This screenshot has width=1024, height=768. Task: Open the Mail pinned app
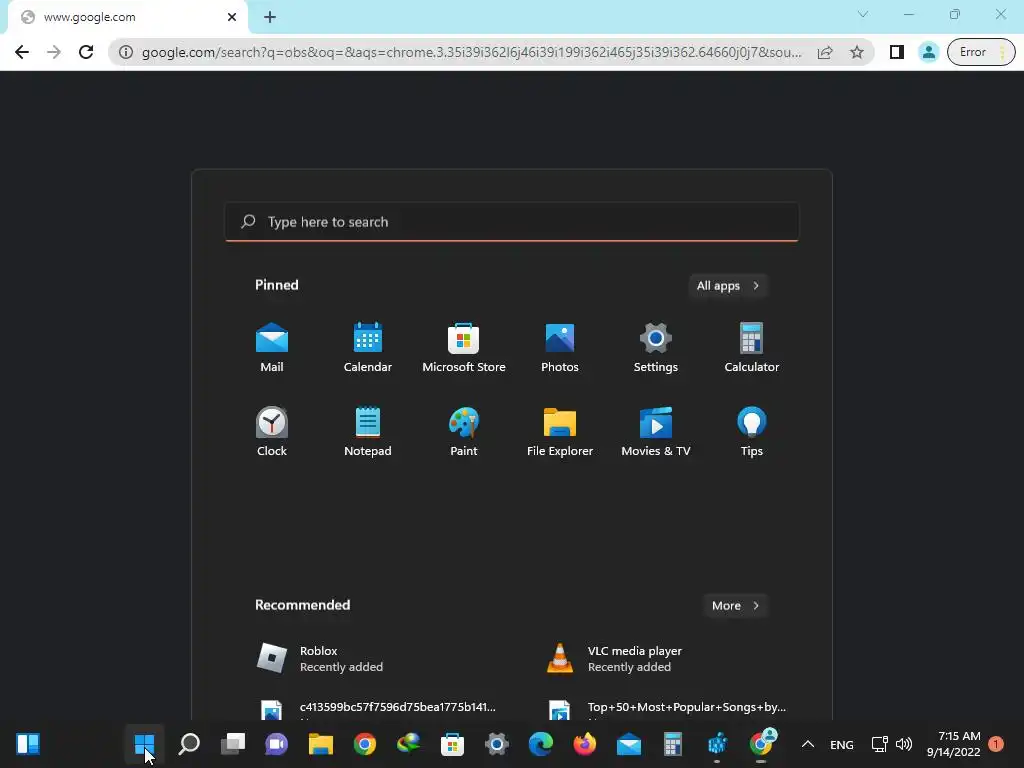(x=272, y=347)
